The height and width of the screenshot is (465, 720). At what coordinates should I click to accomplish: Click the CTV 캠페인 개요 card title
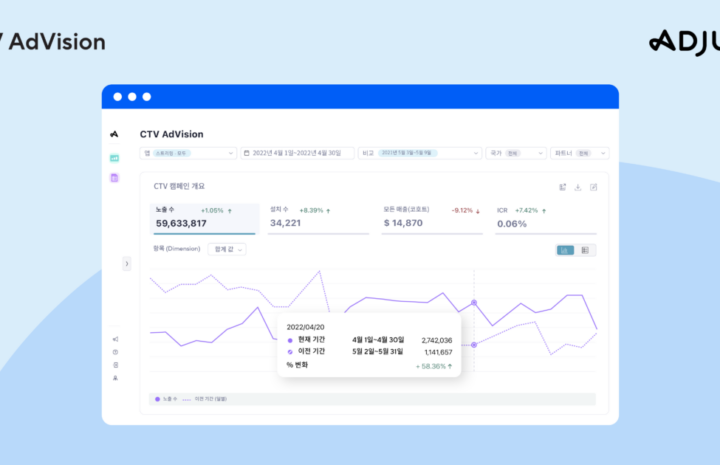179,186
